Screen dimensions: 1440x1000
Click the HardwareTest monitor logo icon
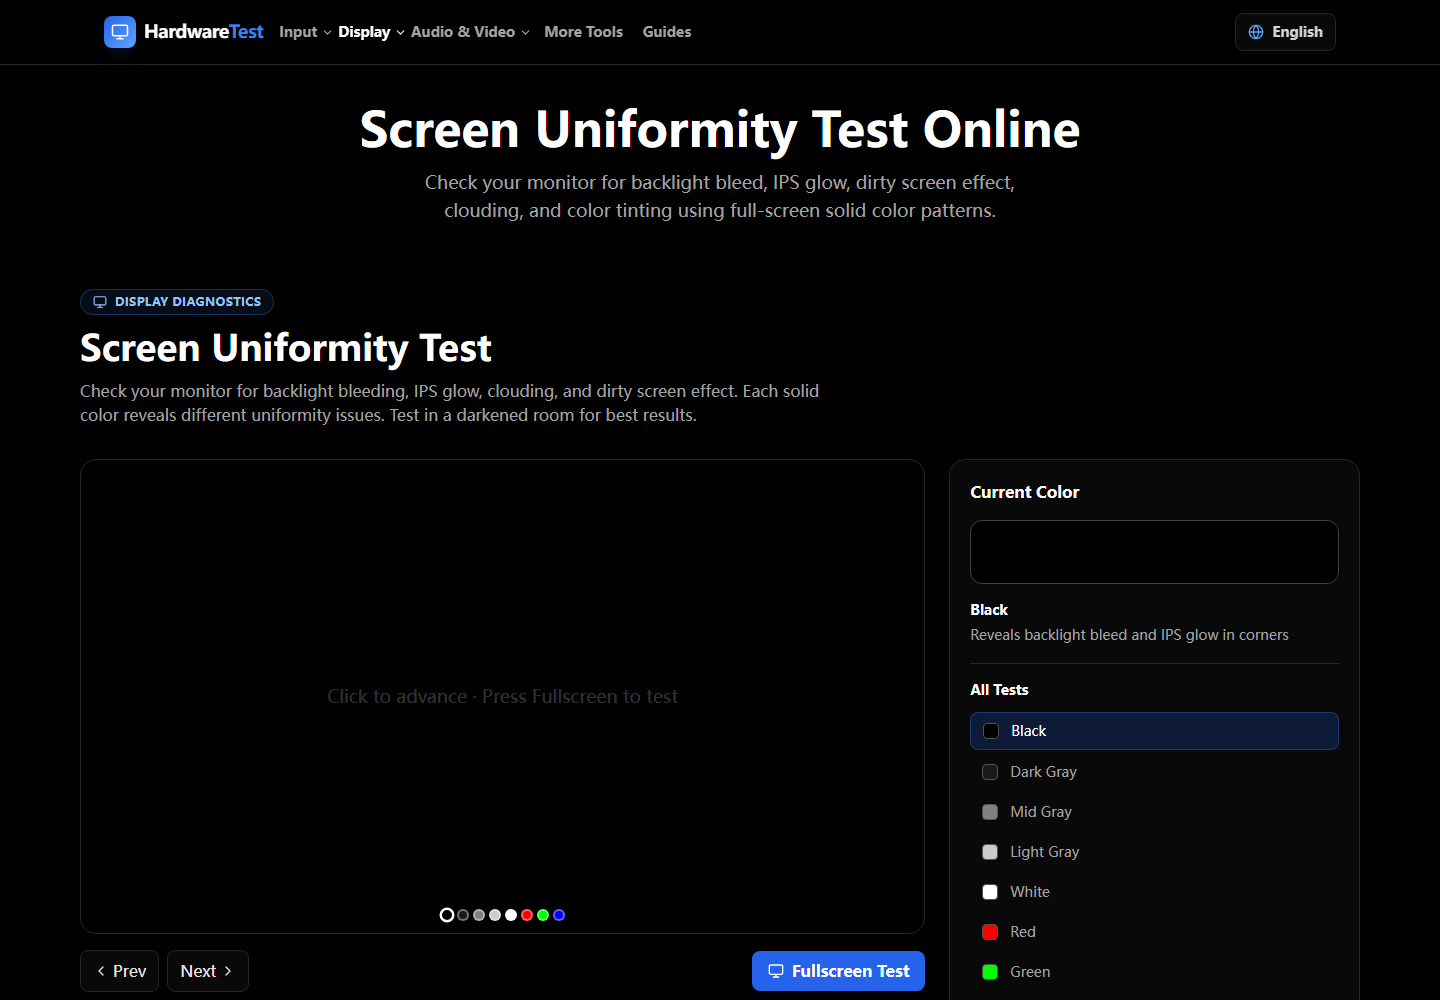(120, 32)
